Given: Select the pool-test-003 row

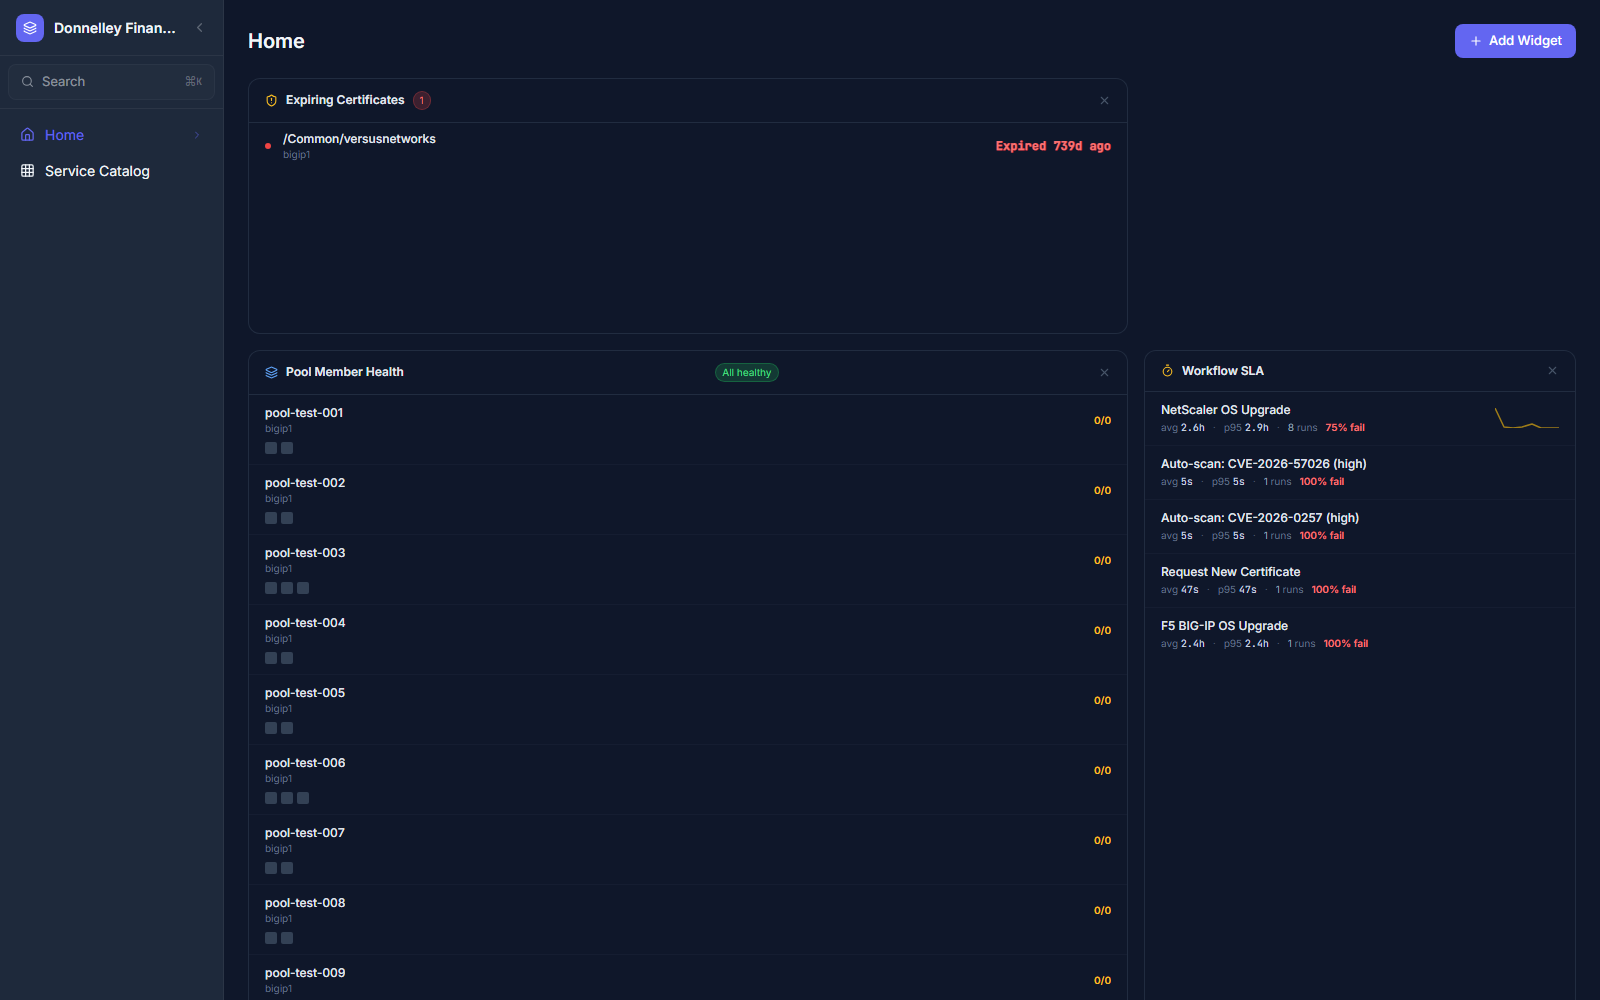Looking at the screenshot, I should [688, 570].
